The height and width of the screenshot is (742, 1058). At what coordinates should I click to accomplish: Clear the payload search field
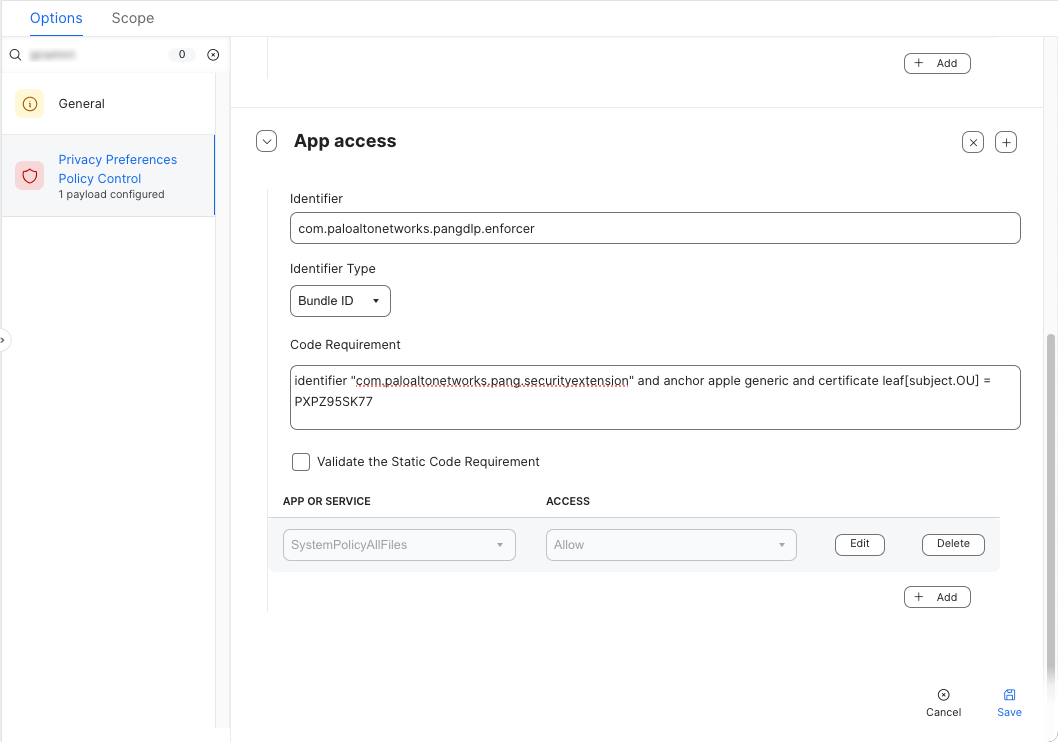click(x=213, y=55)
